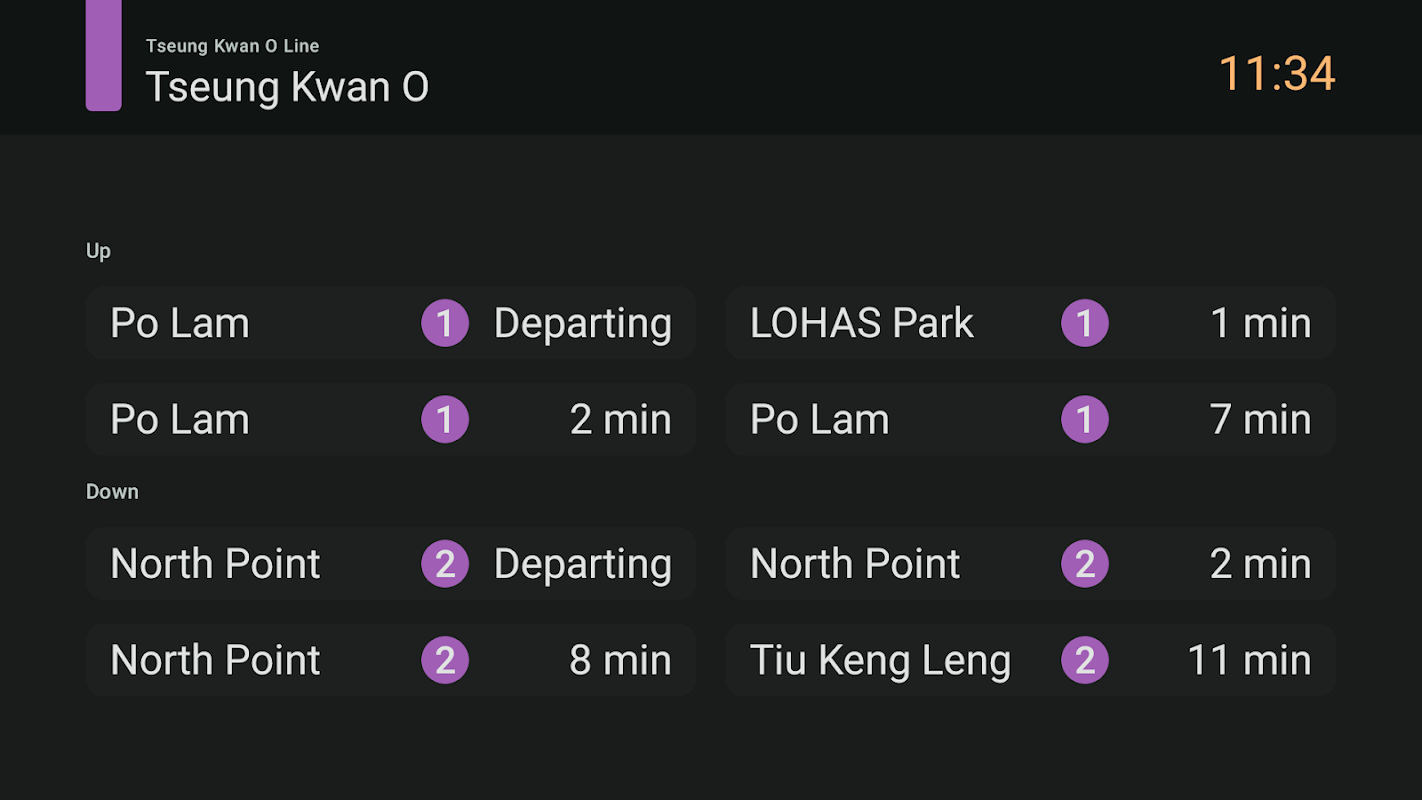Click the Tseung Kwan O station title
The height and width of the screenshot is (800, 1422).
click(287, 87)
